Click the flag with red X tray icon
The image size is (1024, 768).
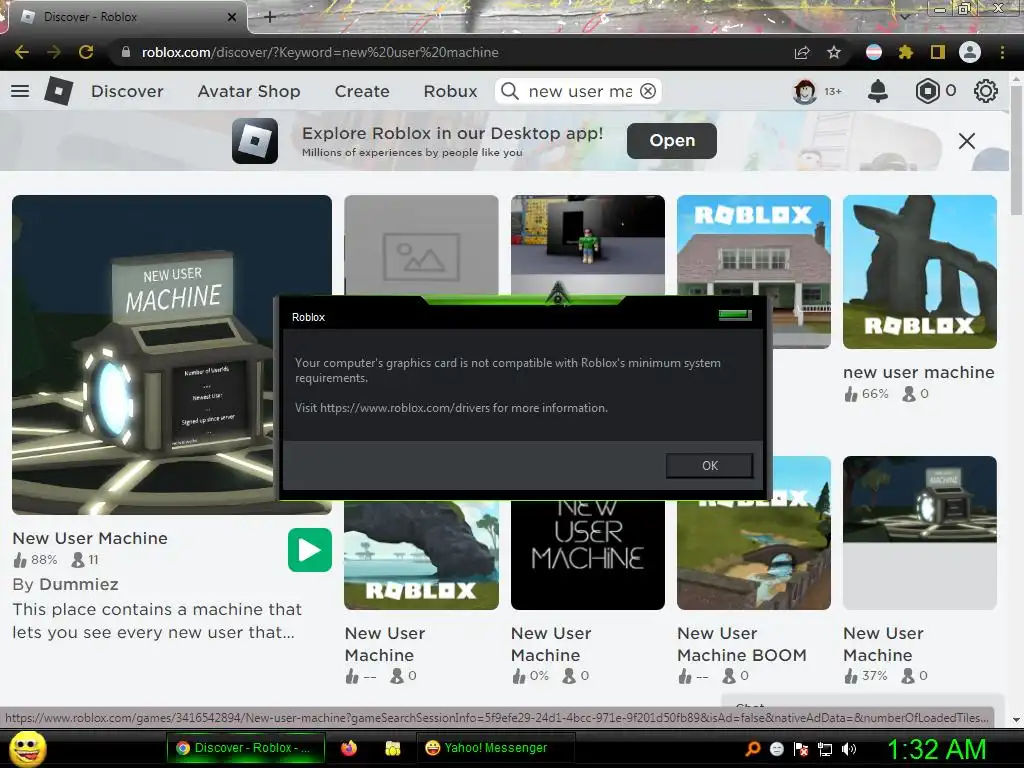pos(801,749)
